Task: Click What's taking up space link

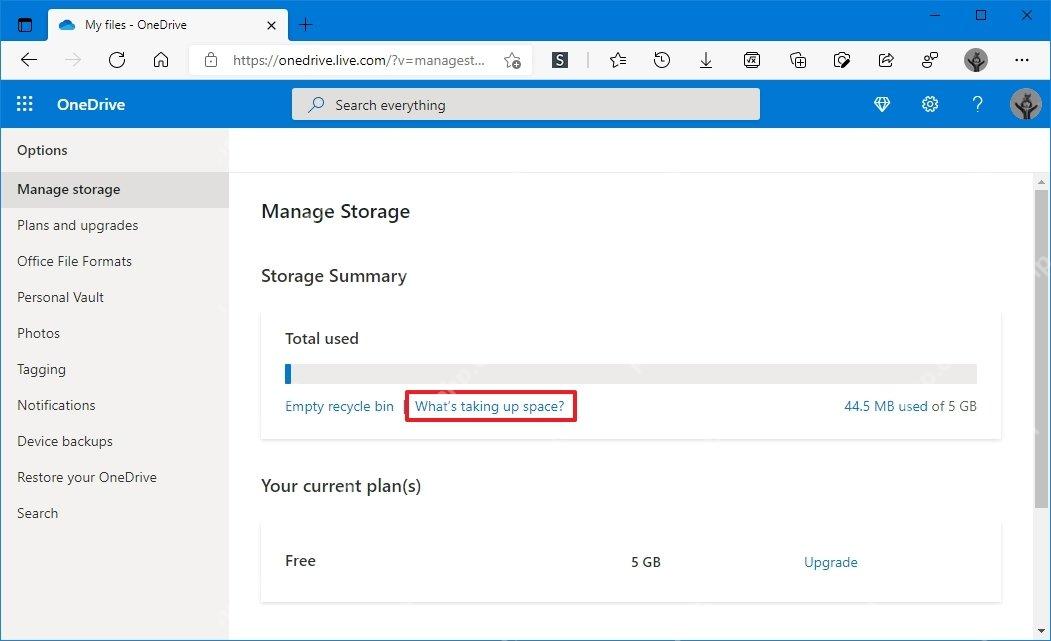Action: pos(490,406)
